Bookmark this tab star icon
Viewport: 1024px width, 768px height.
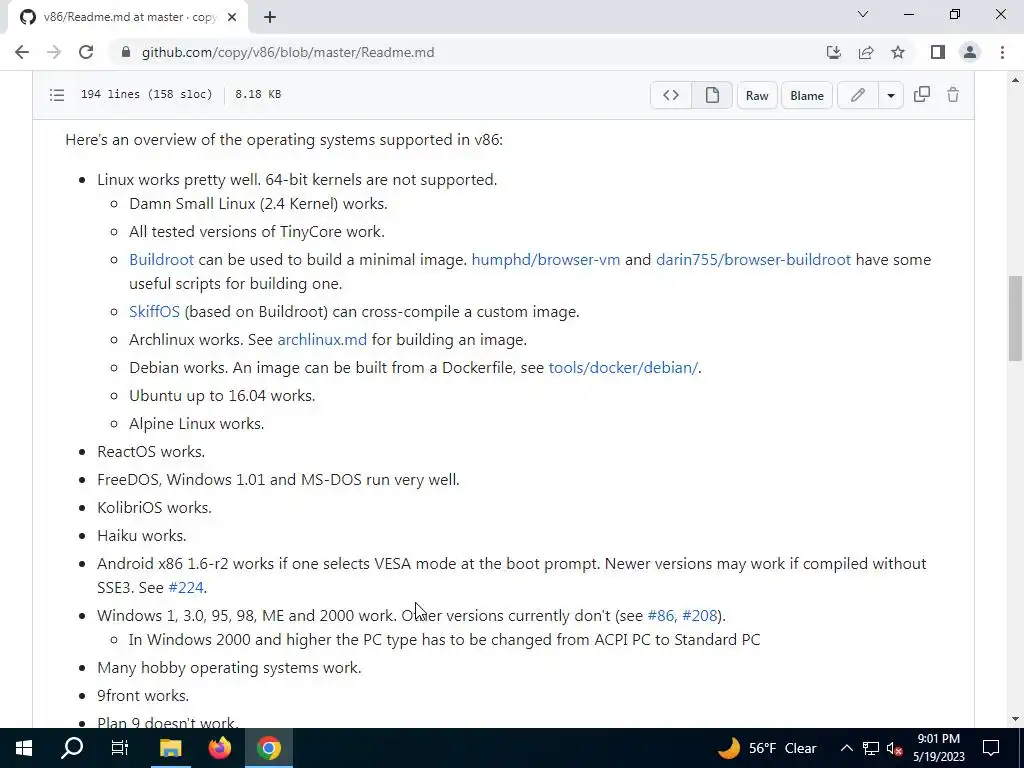pos(898,52)
